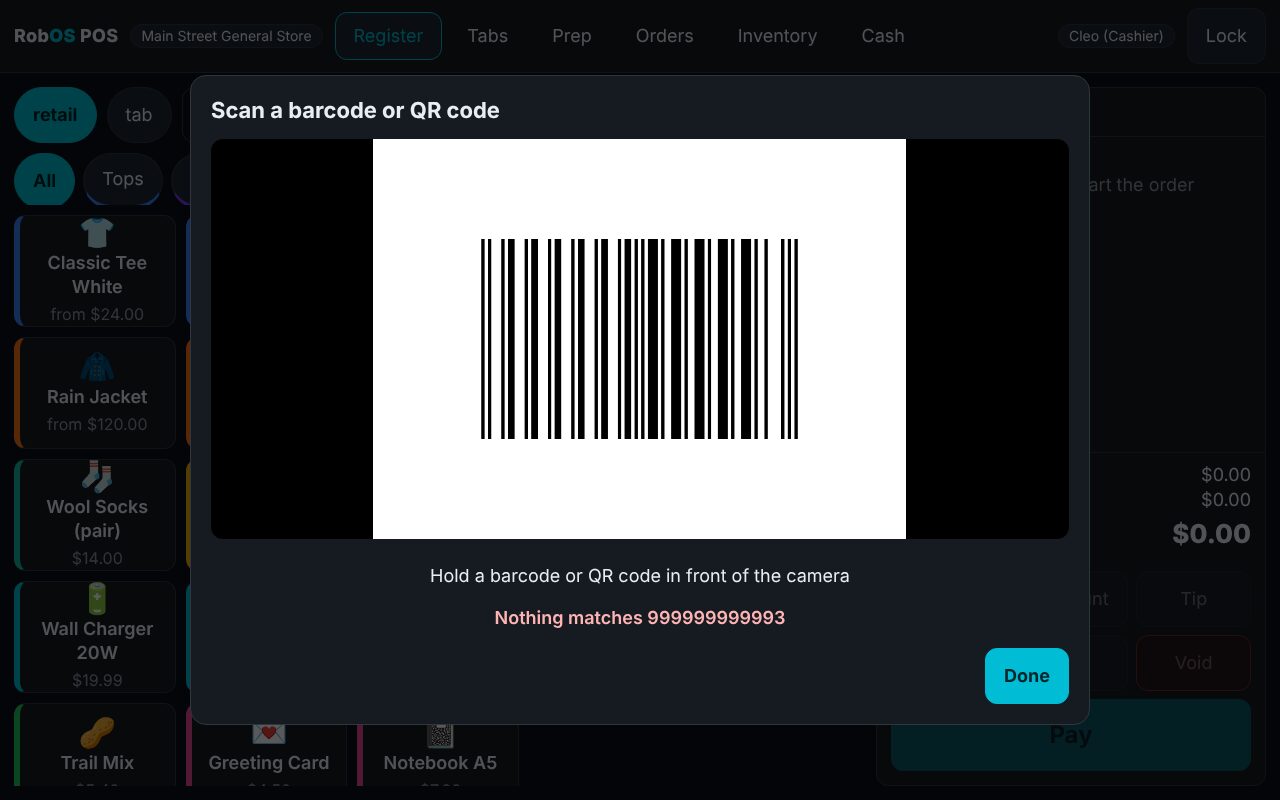The width and height of the screenshot is (1280, 800).
Task: Switch to the tab order mode toggle
Action: click(139, 115)
